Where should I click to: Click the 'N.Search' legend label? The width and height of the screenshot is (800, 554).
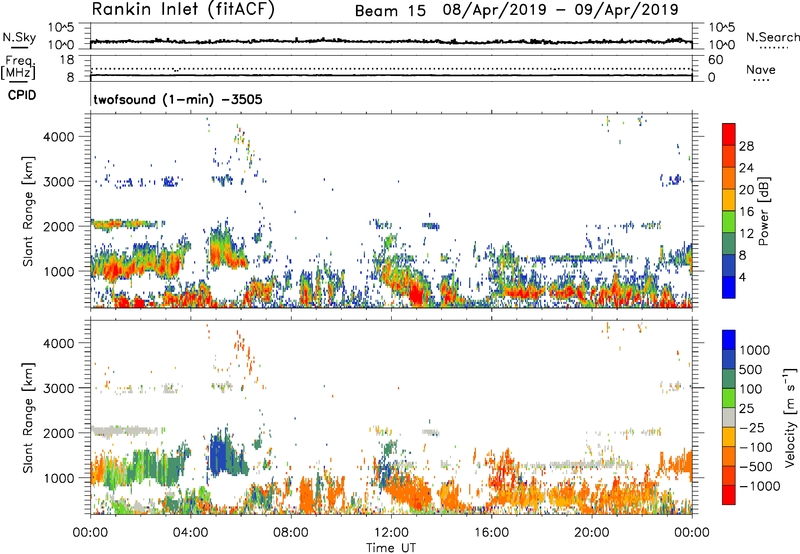[772, 37]
